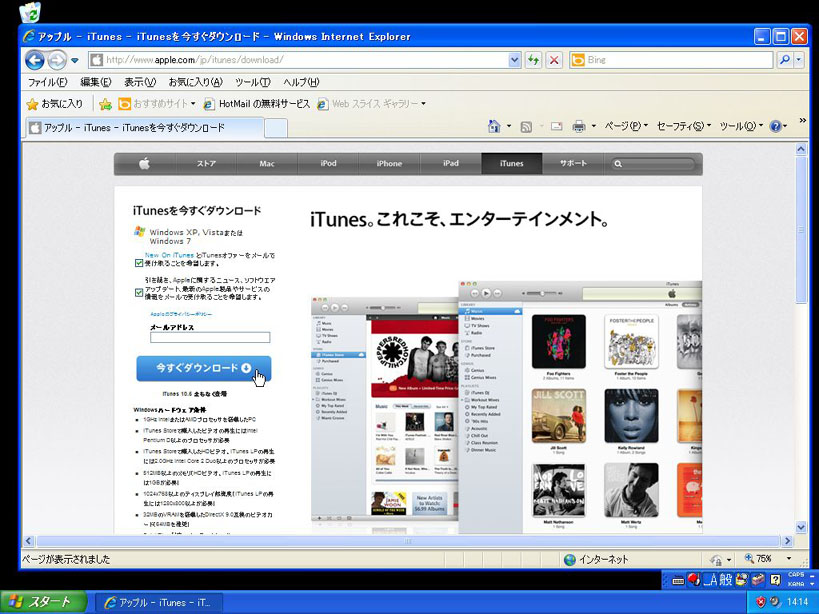The image size is (819, 614).
Task: Open the ファイル(F) menu
Action: [x=48, y=82]
